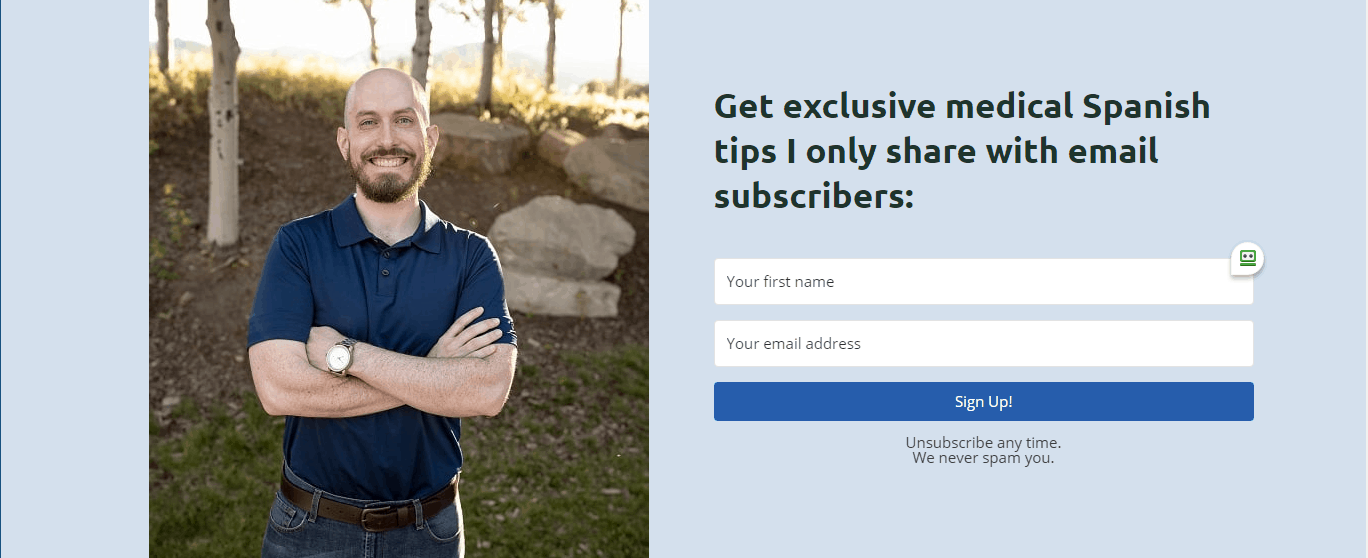Click the Your first name placeholder text
The height and width of the screenshot is (558, 1368).
[780, 282]
